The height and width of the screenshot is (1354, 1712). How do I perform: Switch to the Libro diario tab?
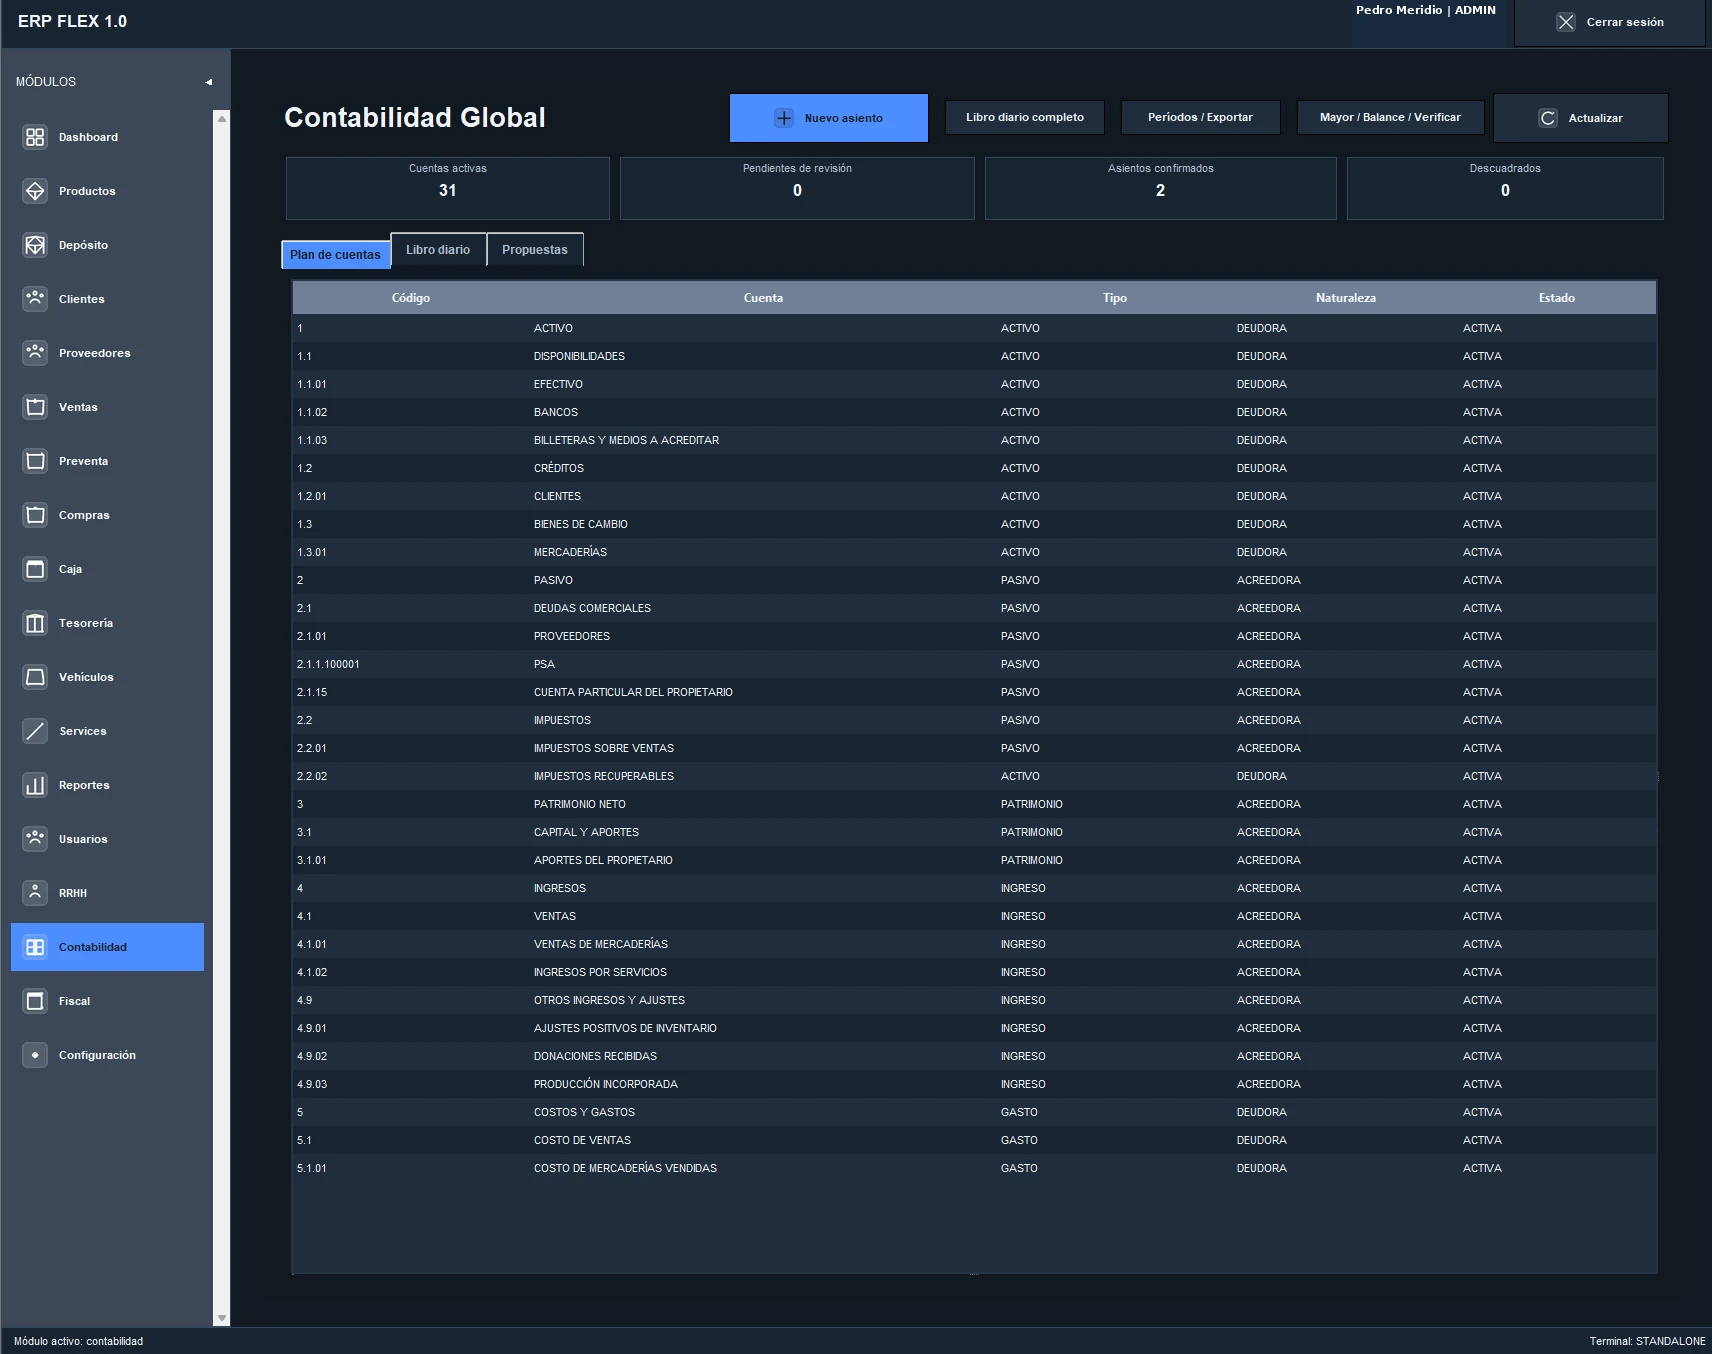(438, 250)
